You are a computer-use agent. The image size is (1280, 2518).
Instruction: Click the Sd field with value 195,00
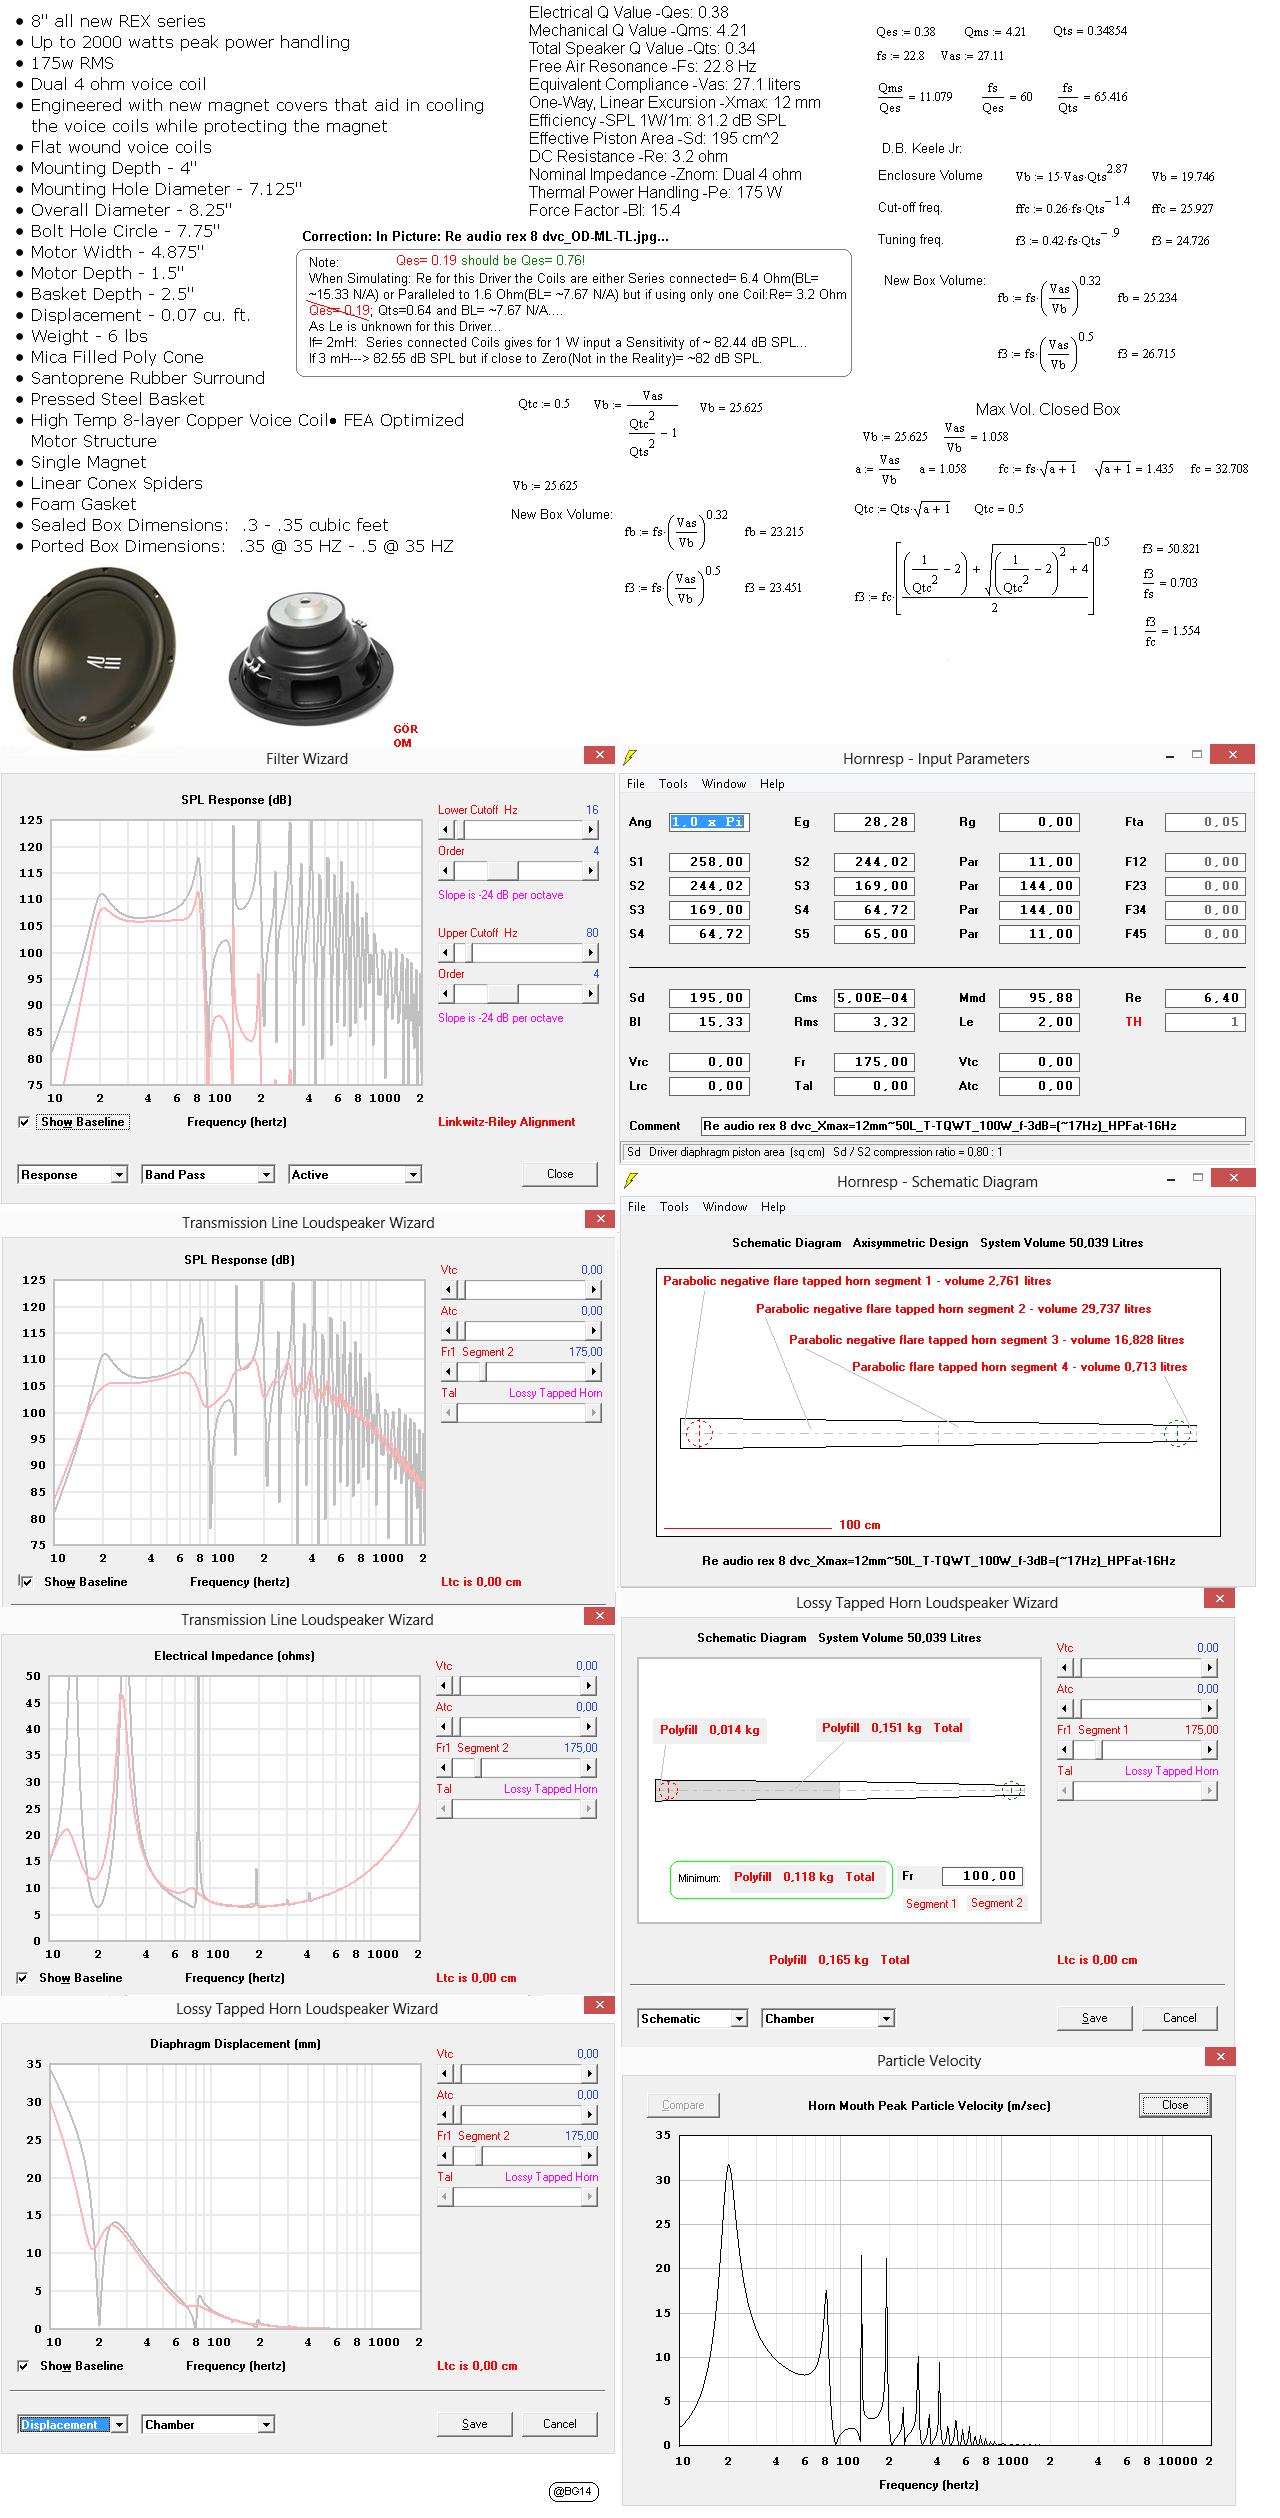pos(708,998)
